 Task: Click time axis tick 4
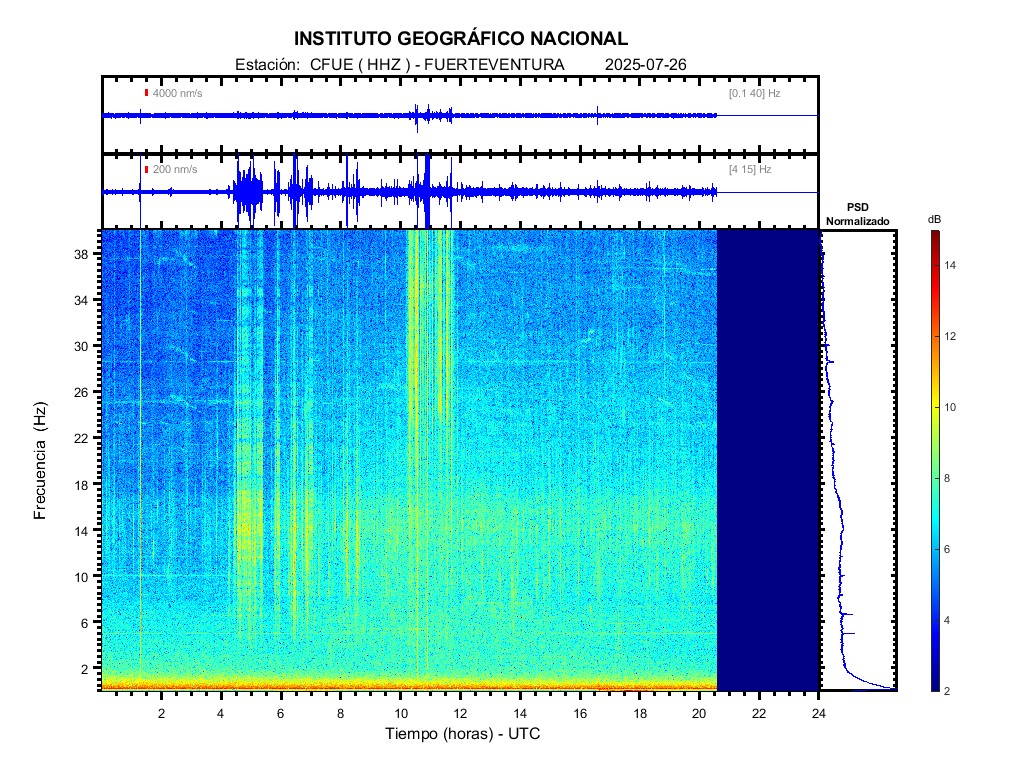tap(221, 713)
